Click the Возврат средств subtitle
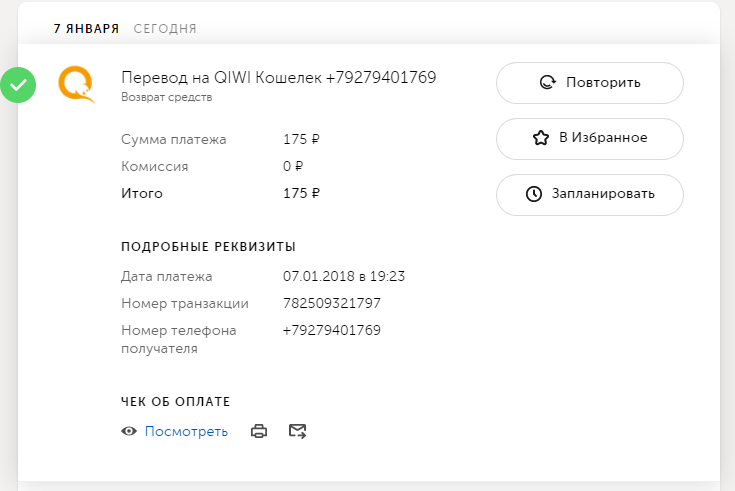 coord(166,98)
